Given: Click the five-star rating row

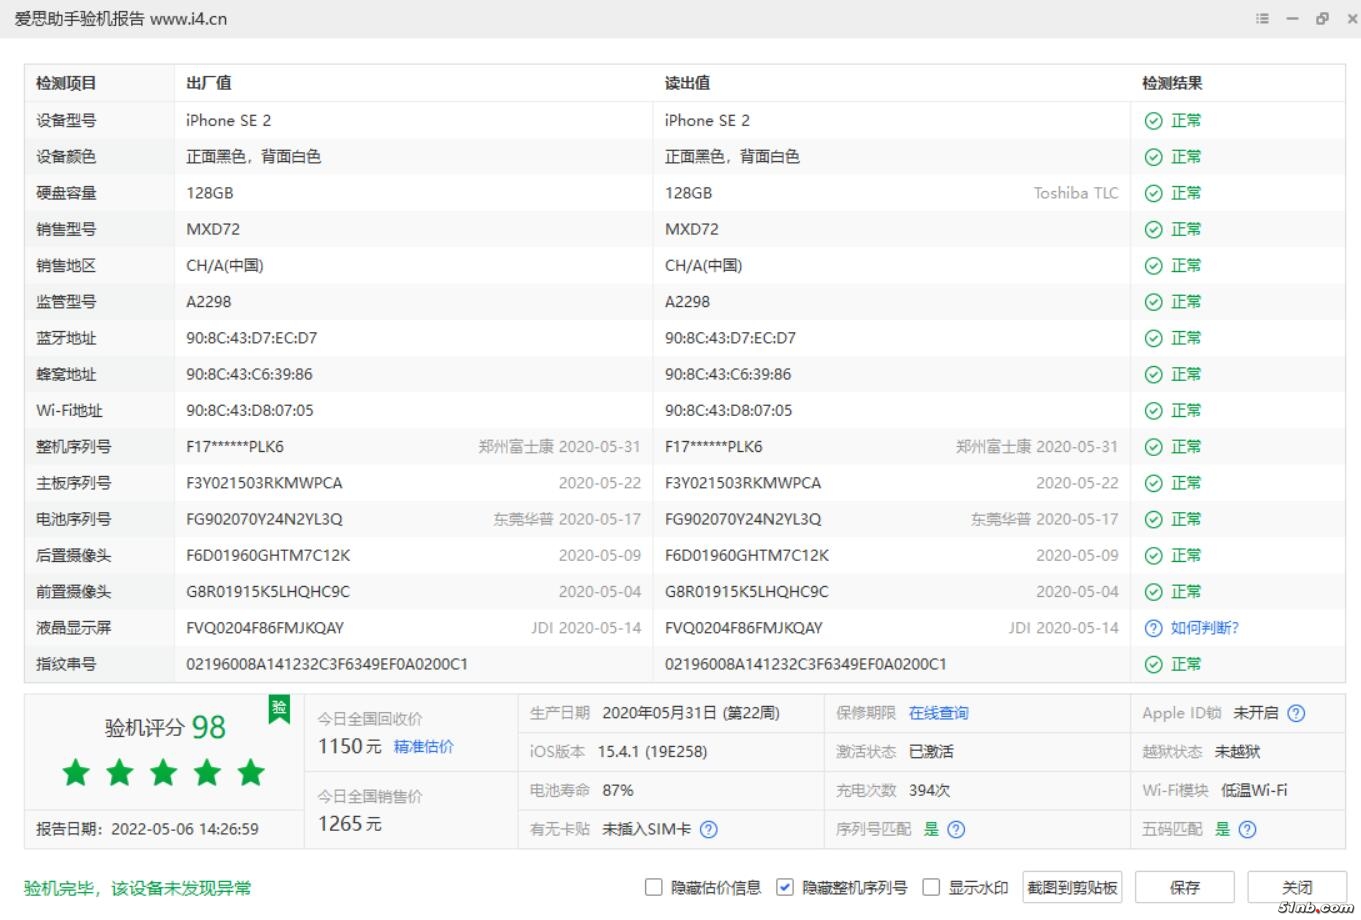Looking at the screenshot, I should [x=164, y=772].
